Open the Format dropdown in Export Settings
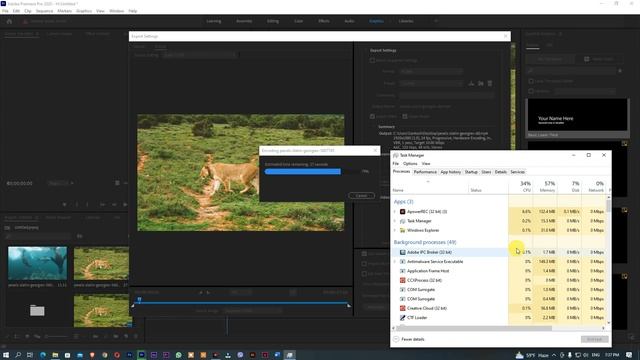640x360 pixels. tap(431, 71)
